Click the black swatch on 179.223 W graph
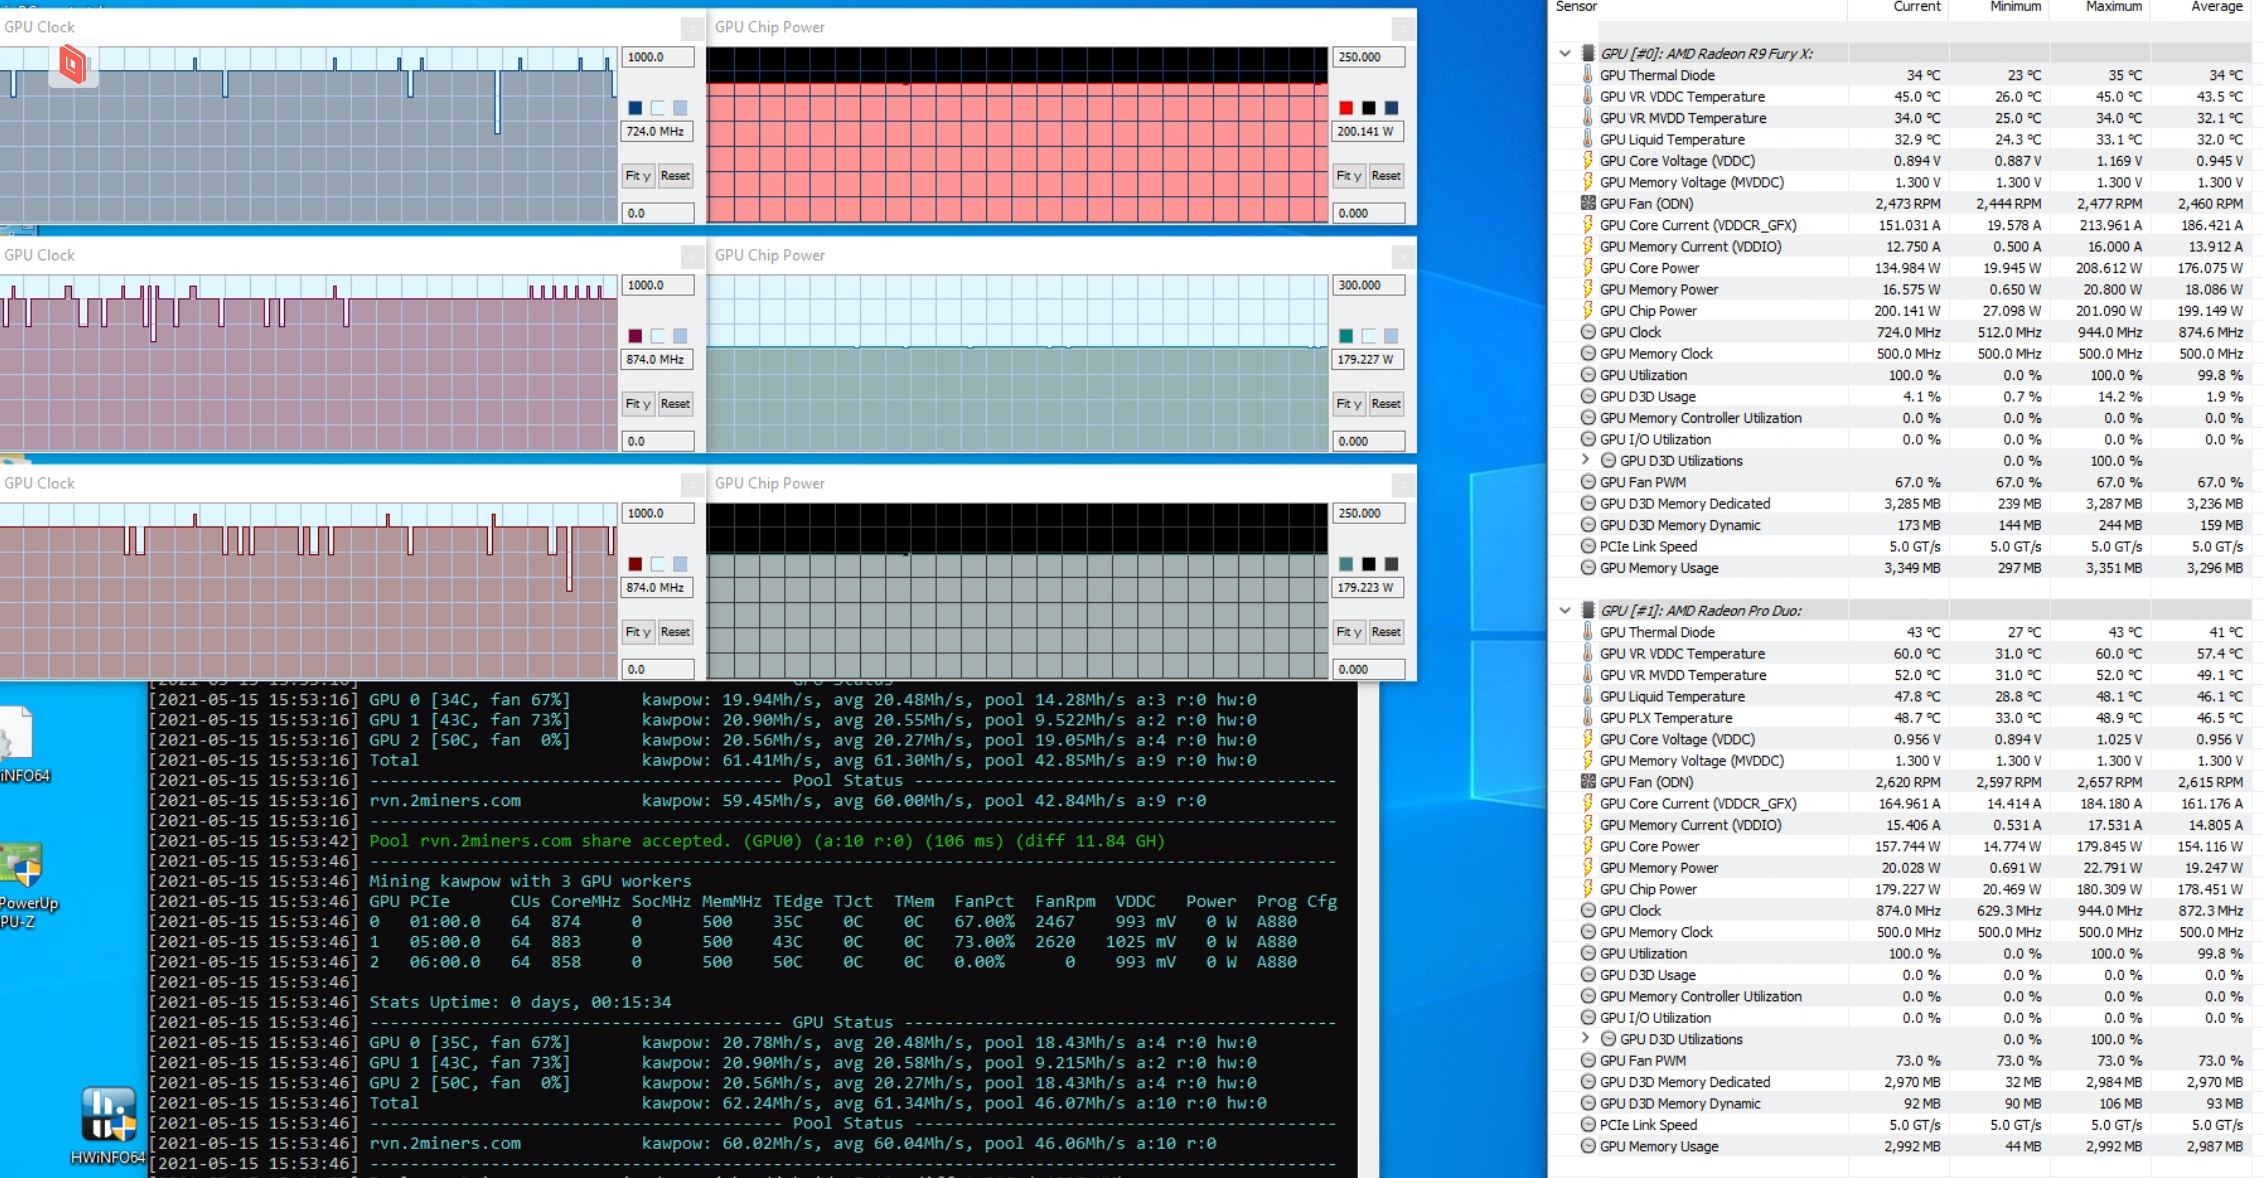This screenshot has height=1178, width=2263. (1369, 564)
